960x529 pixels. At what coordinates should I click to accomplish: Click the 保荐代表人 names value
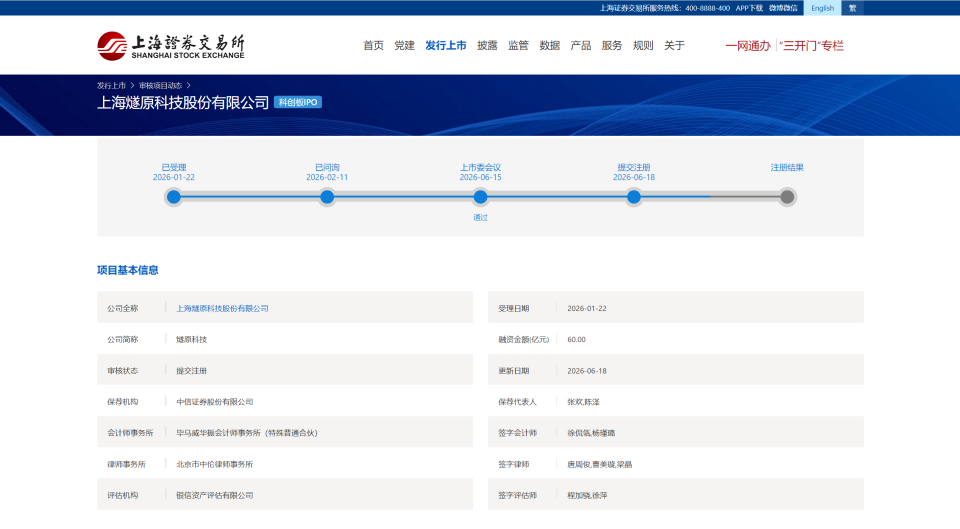583,402
